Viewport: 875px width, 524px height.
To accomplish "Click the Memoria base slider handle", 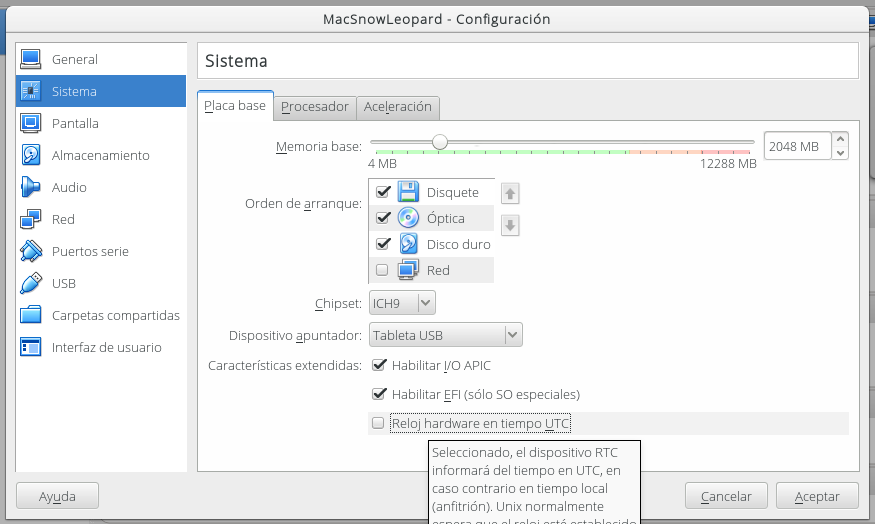I will tap(440, 142).
